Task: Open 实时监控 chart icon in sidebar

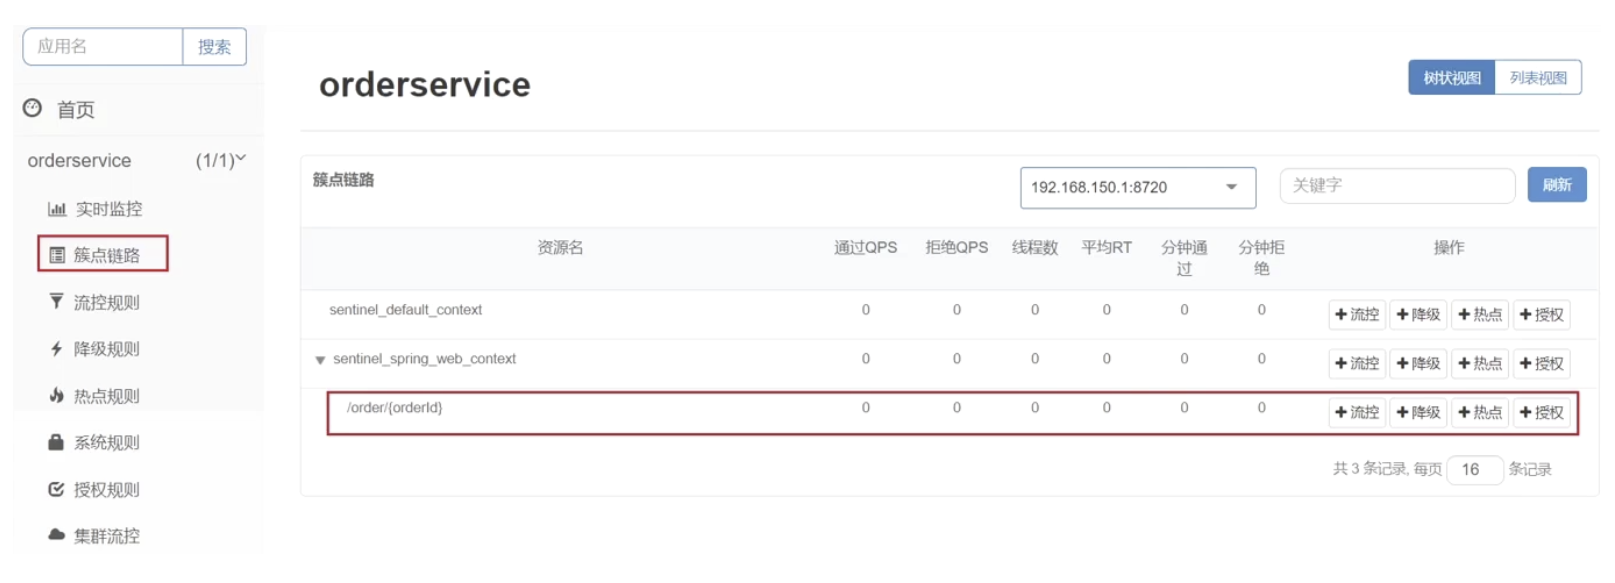Action: 56,209
